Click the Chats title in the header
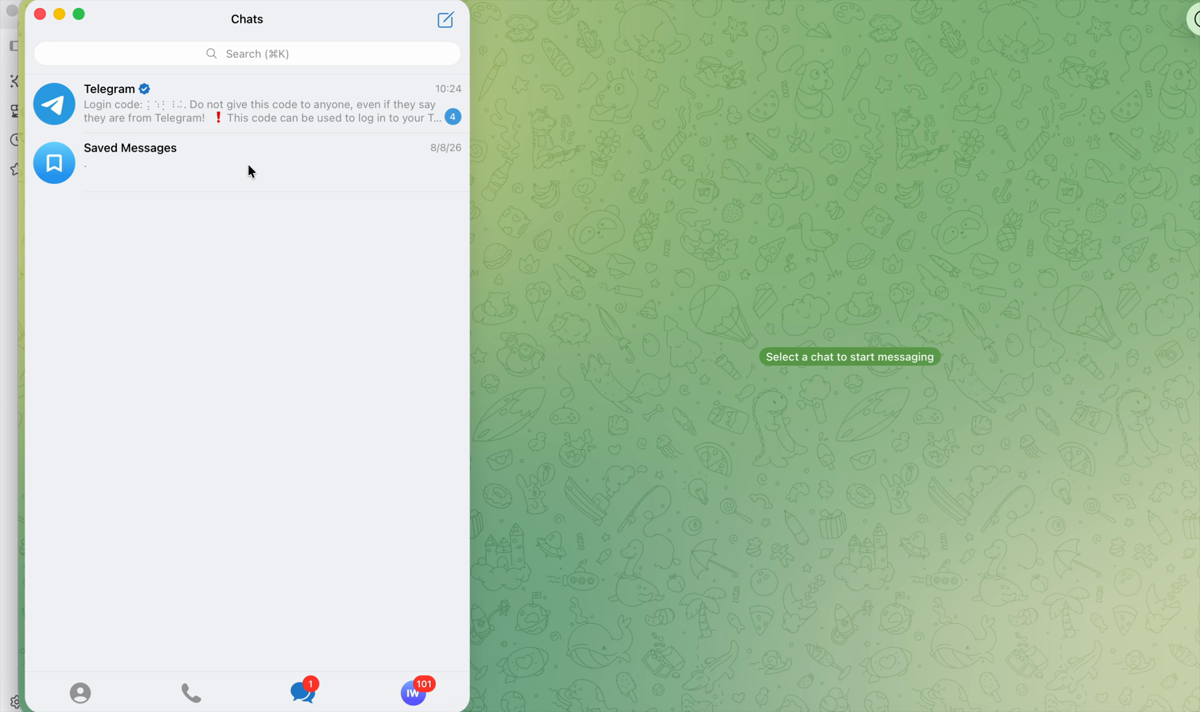1200x712 pixels. point(247,19)
